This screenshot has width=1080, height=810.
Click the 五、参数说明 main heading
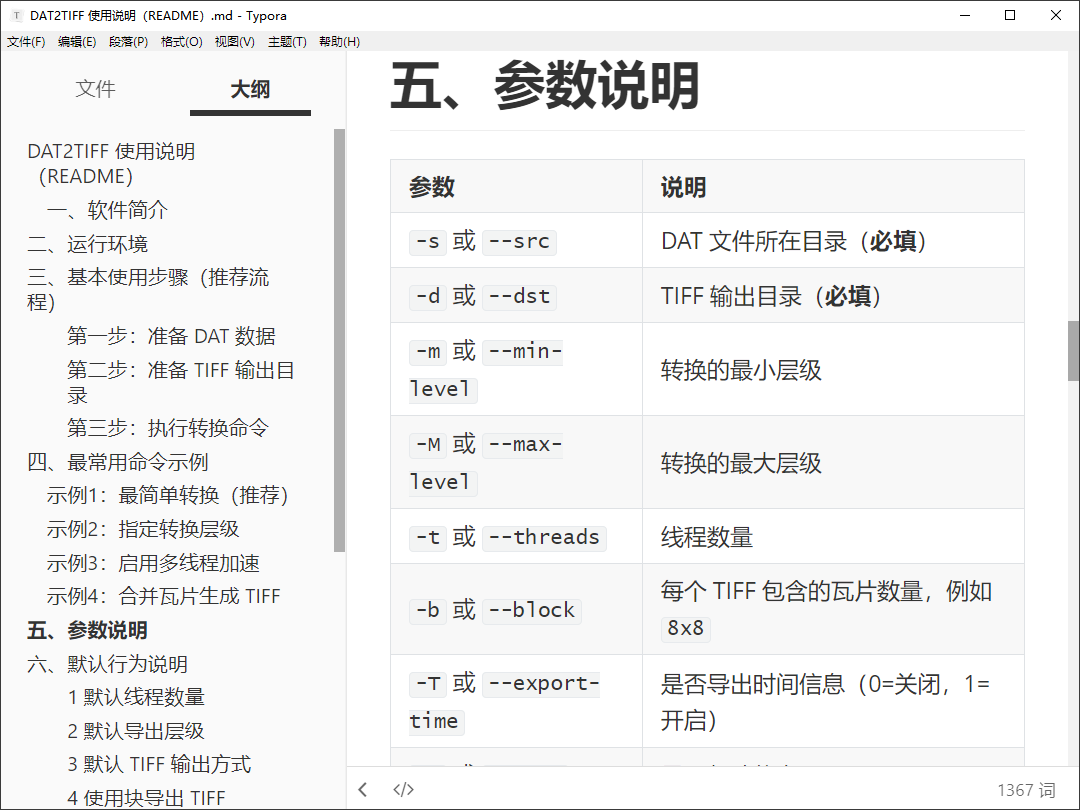tap(545, 86)
